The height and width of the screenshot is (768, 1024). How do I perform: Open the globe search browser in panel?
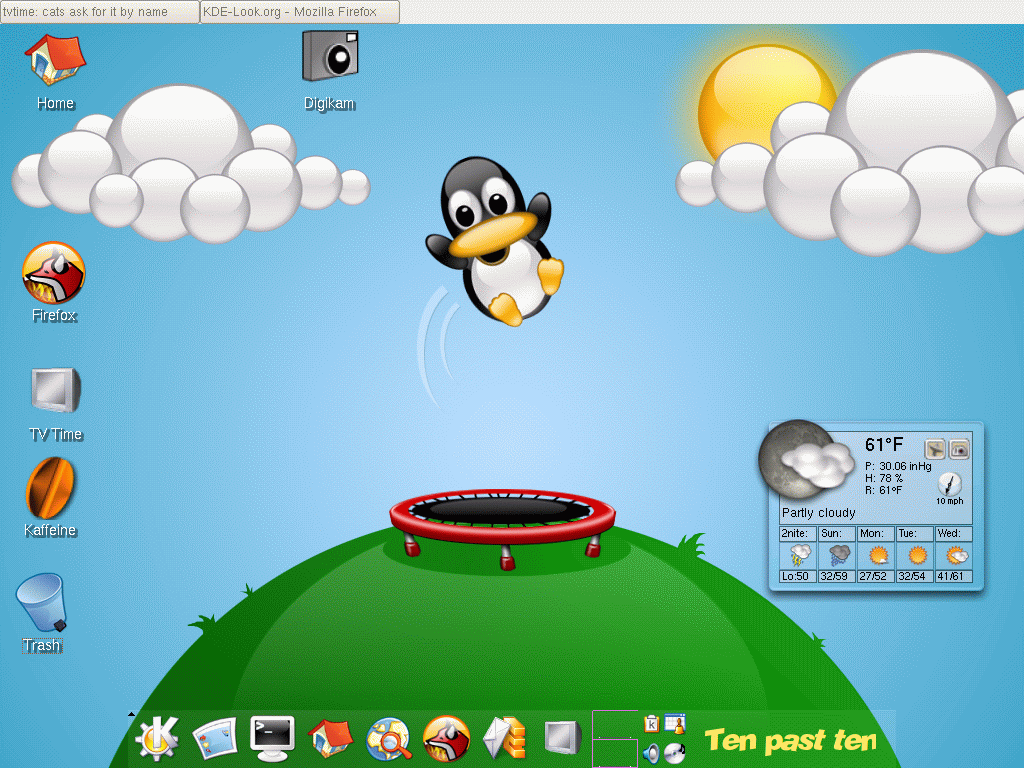point(389,739)
